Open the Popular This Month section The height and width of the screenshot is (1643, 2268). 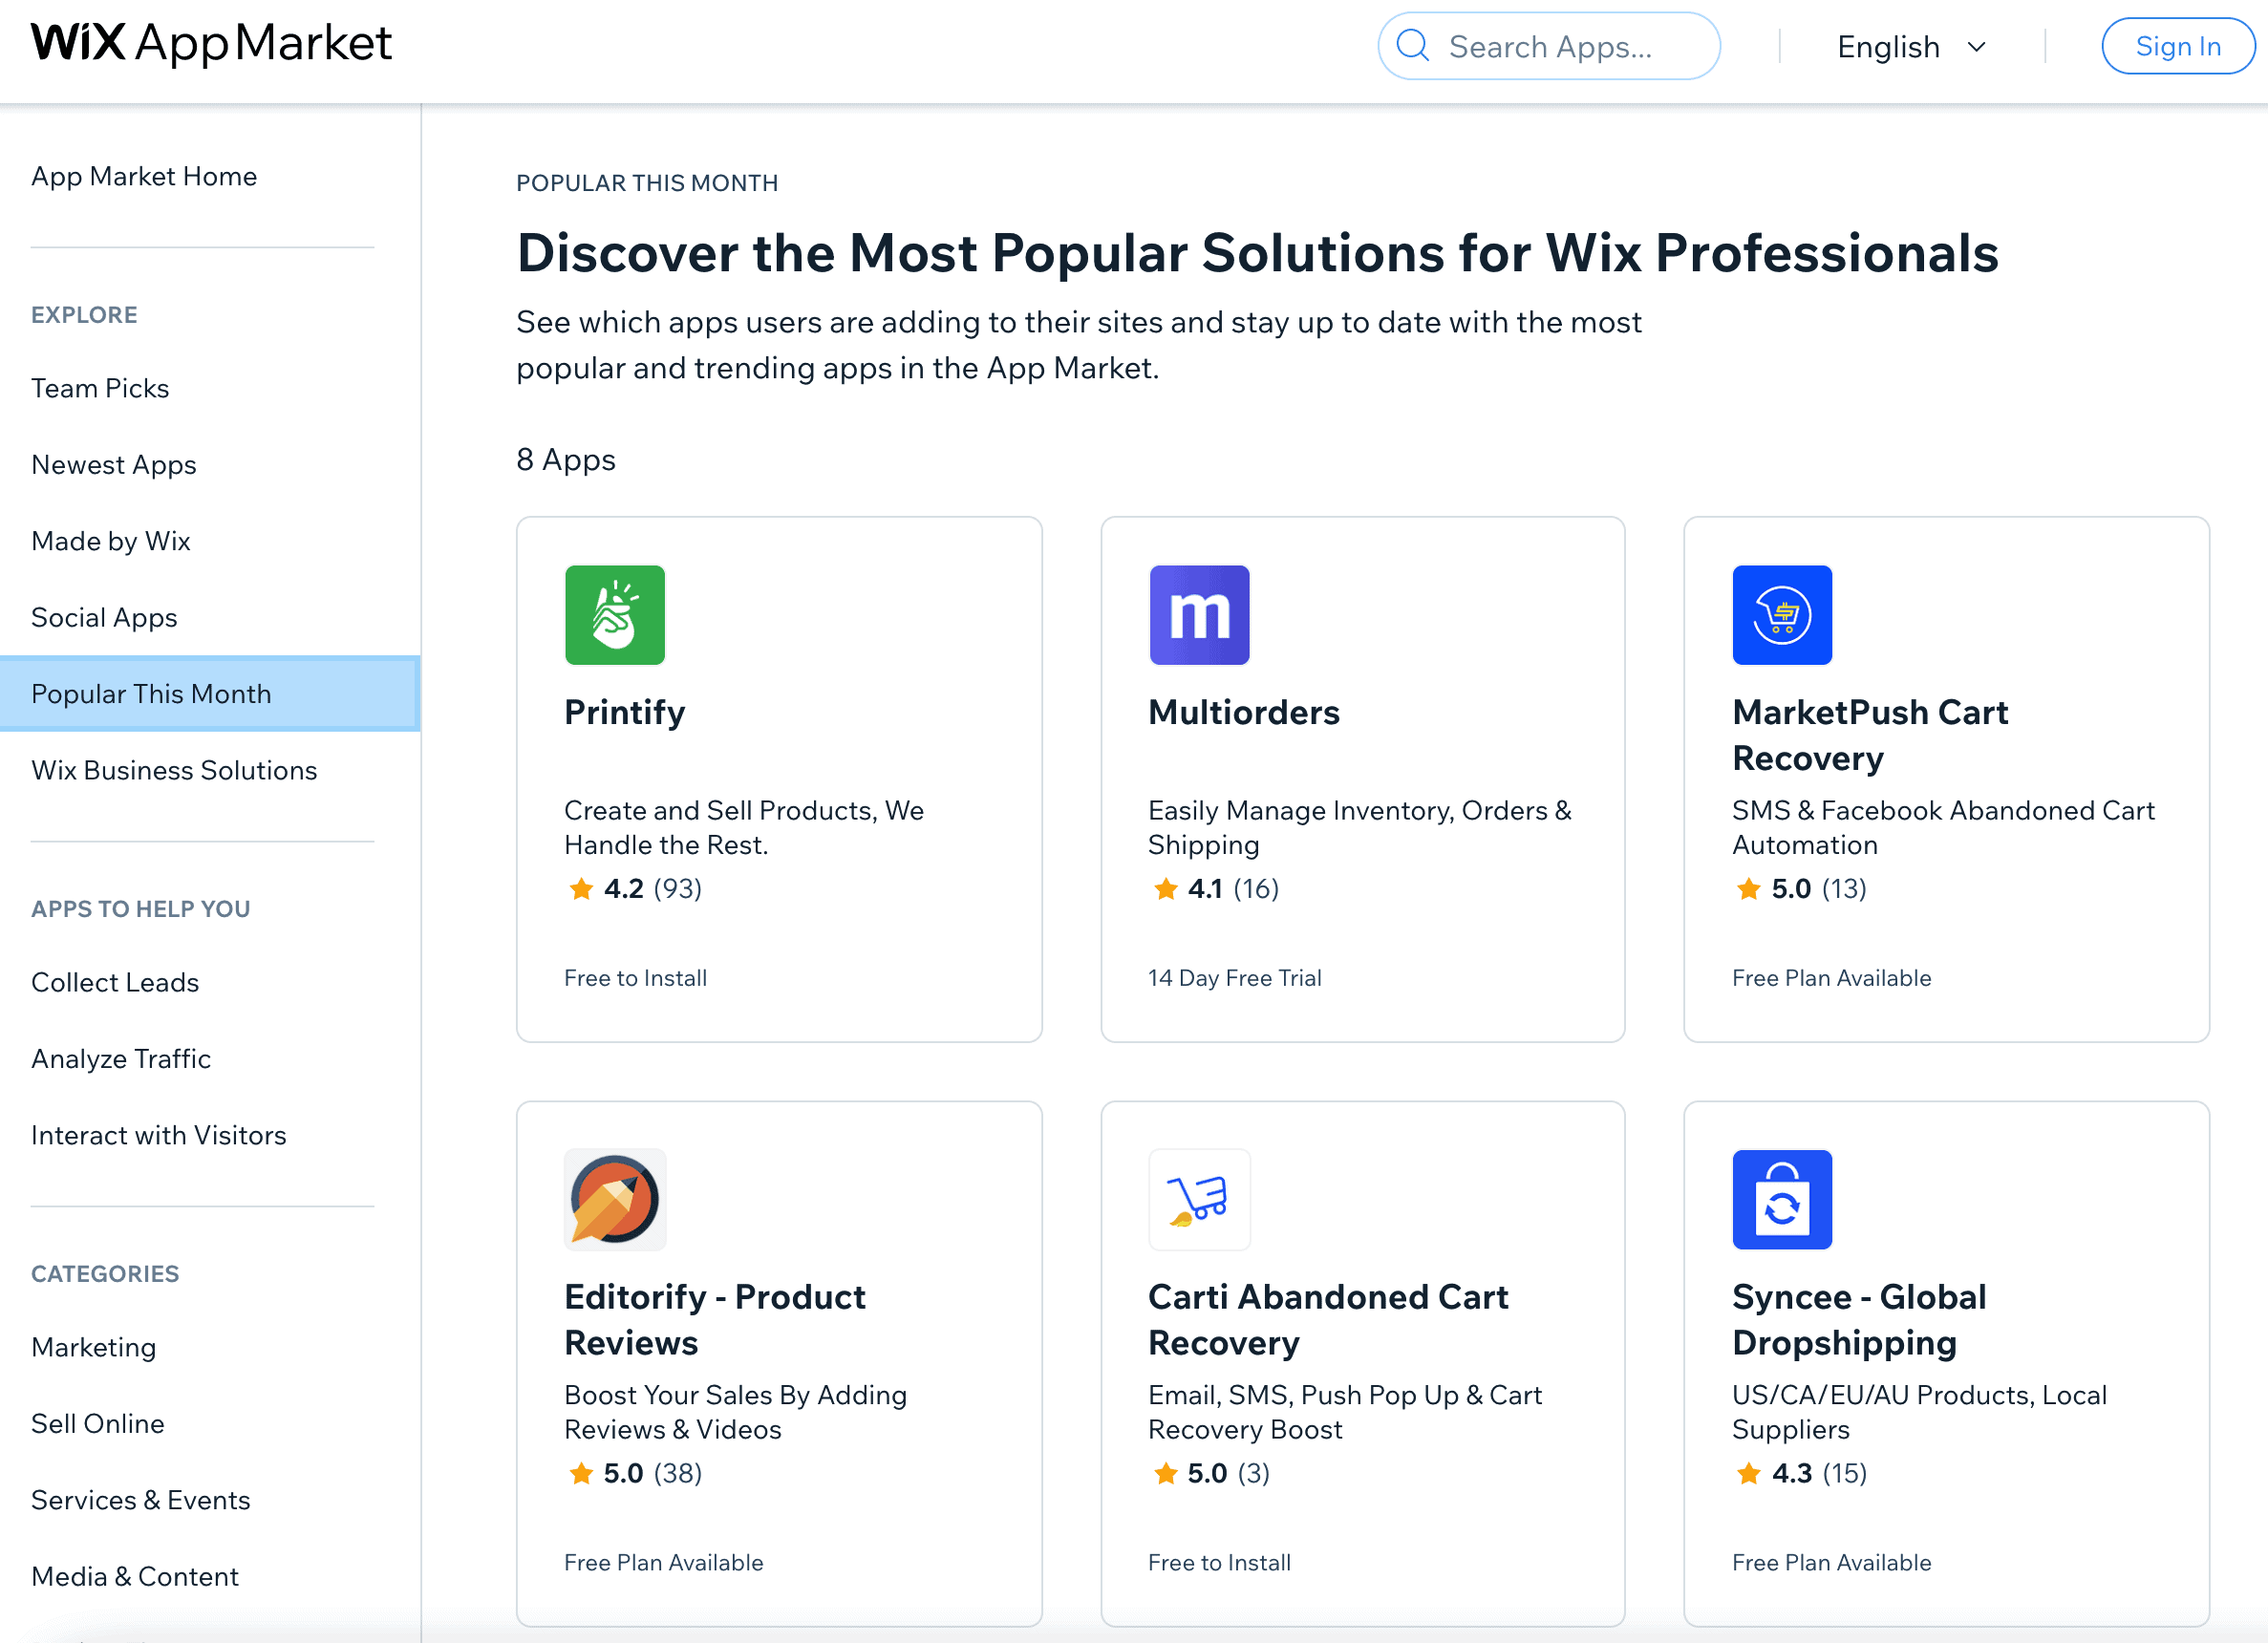coord(151,693)
